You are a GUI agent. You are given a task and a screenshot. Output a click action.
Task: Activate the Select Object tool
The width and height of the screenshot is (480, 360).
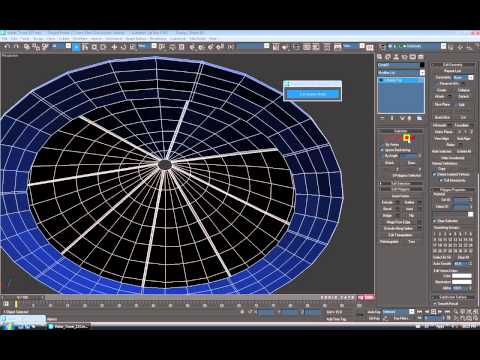click(x=76, y=47)
